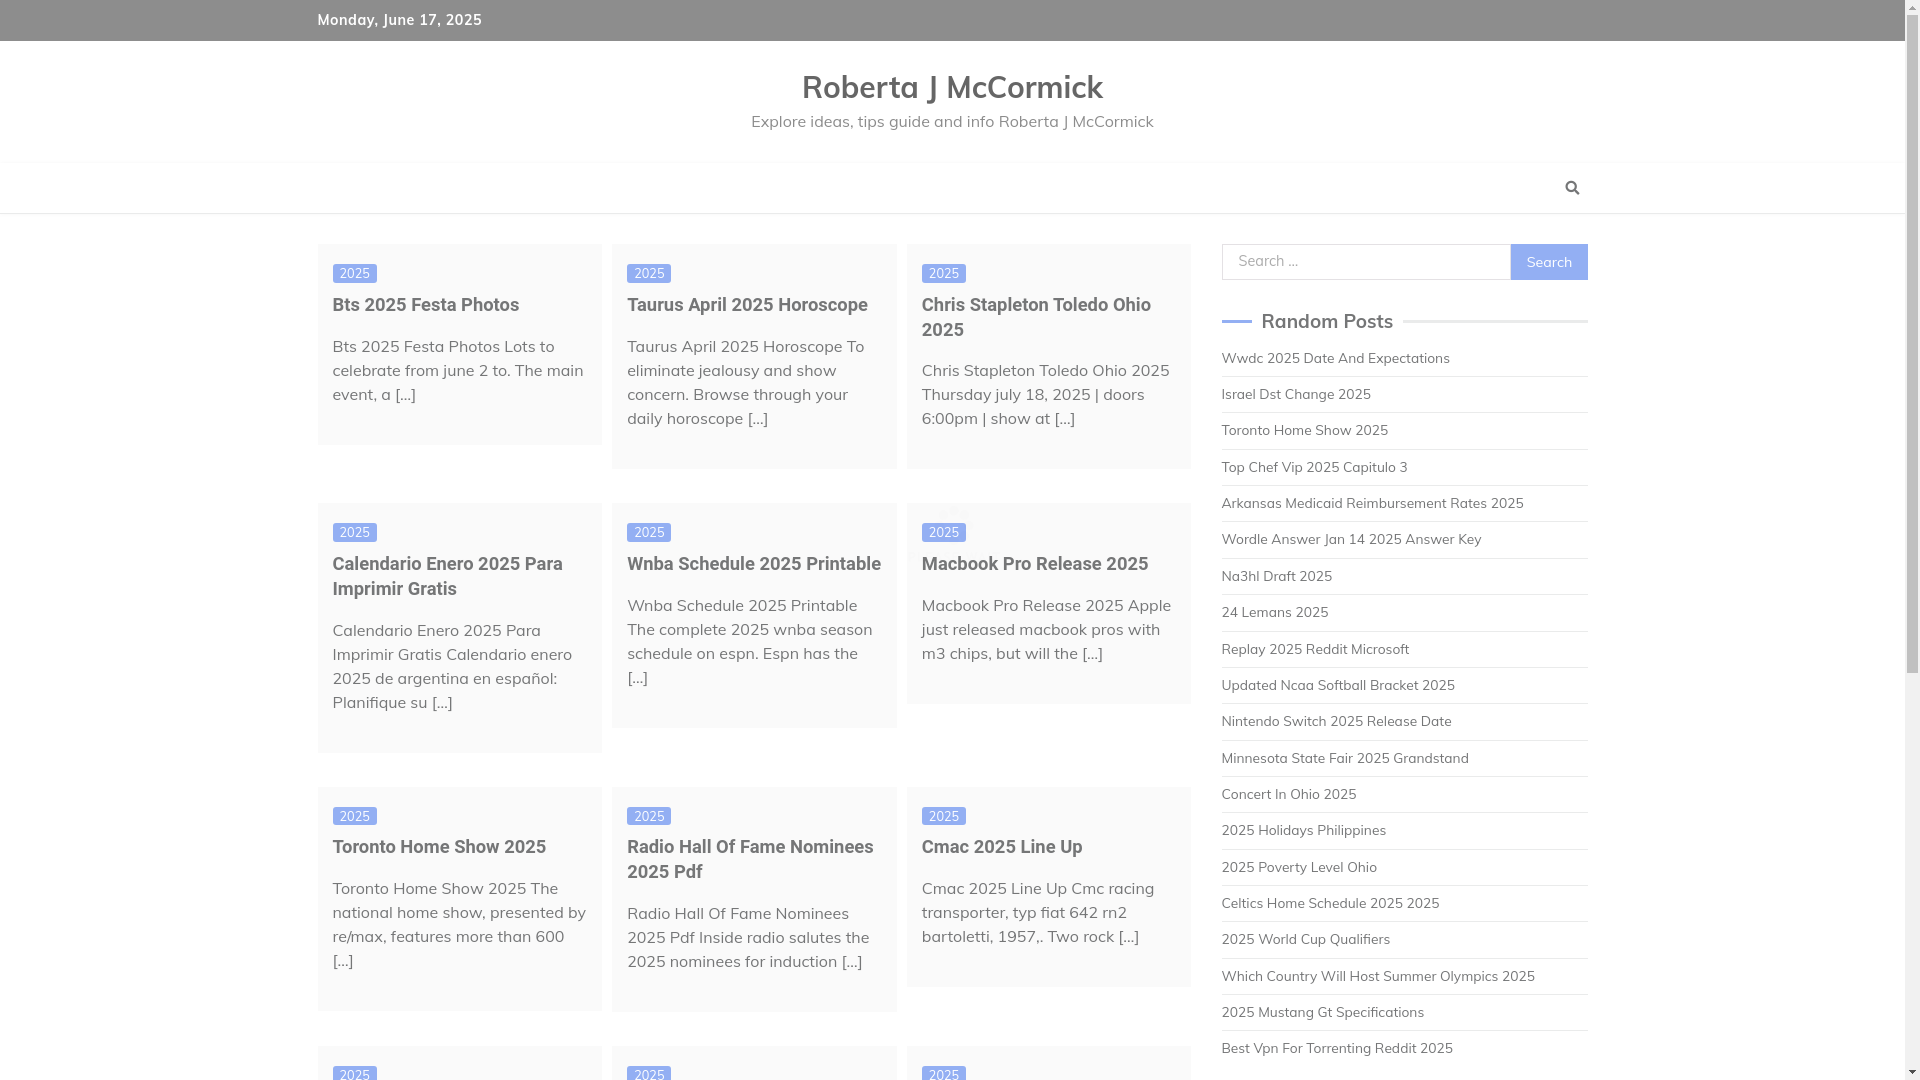Open 2025 Poverty Level Ohio link
This screenshot has width=1920, height=1080.
[1299, 867]
